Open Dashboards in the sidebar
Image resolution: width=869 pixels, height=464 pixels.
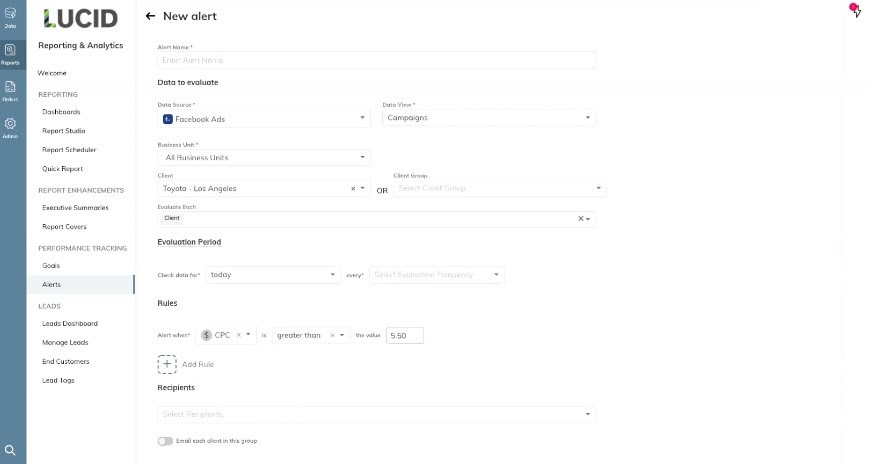click(61, 112)
